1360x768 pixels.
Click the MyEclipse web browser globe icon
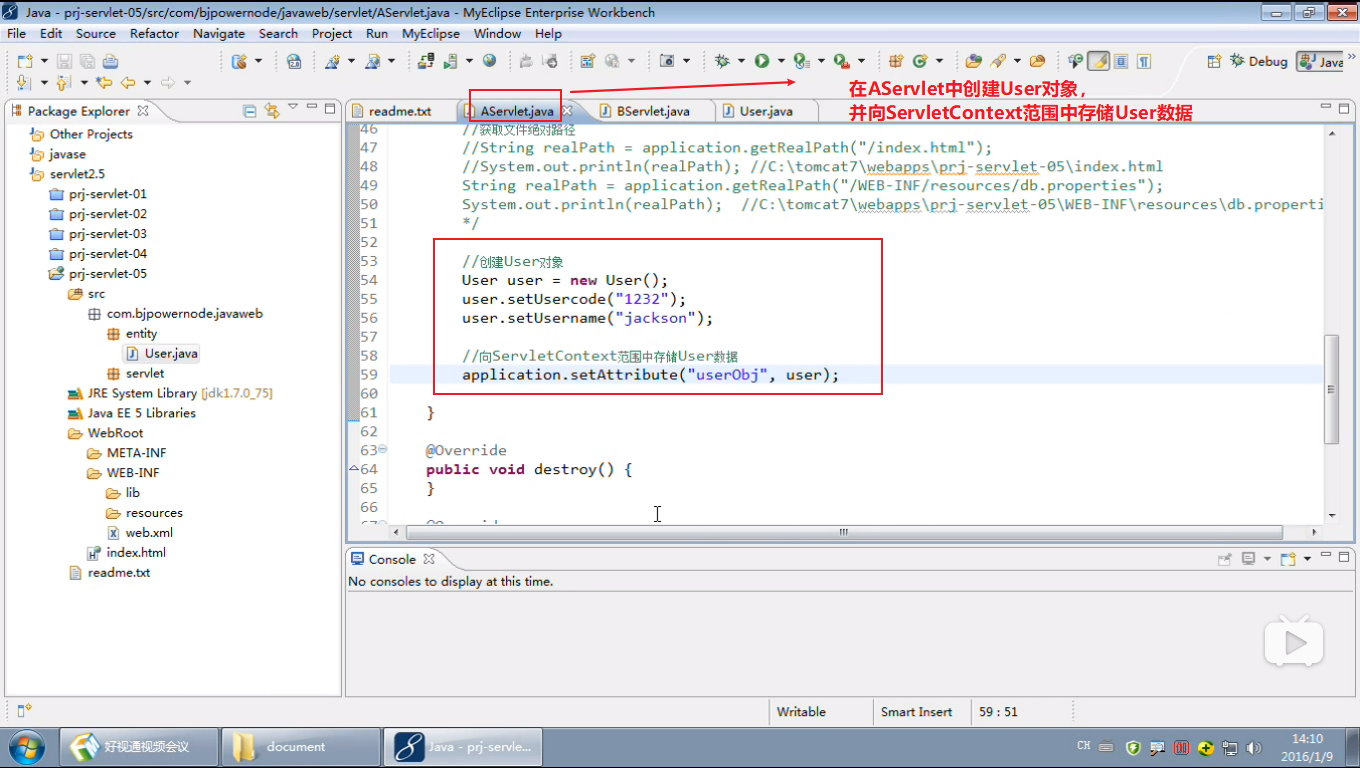(489, 61)
